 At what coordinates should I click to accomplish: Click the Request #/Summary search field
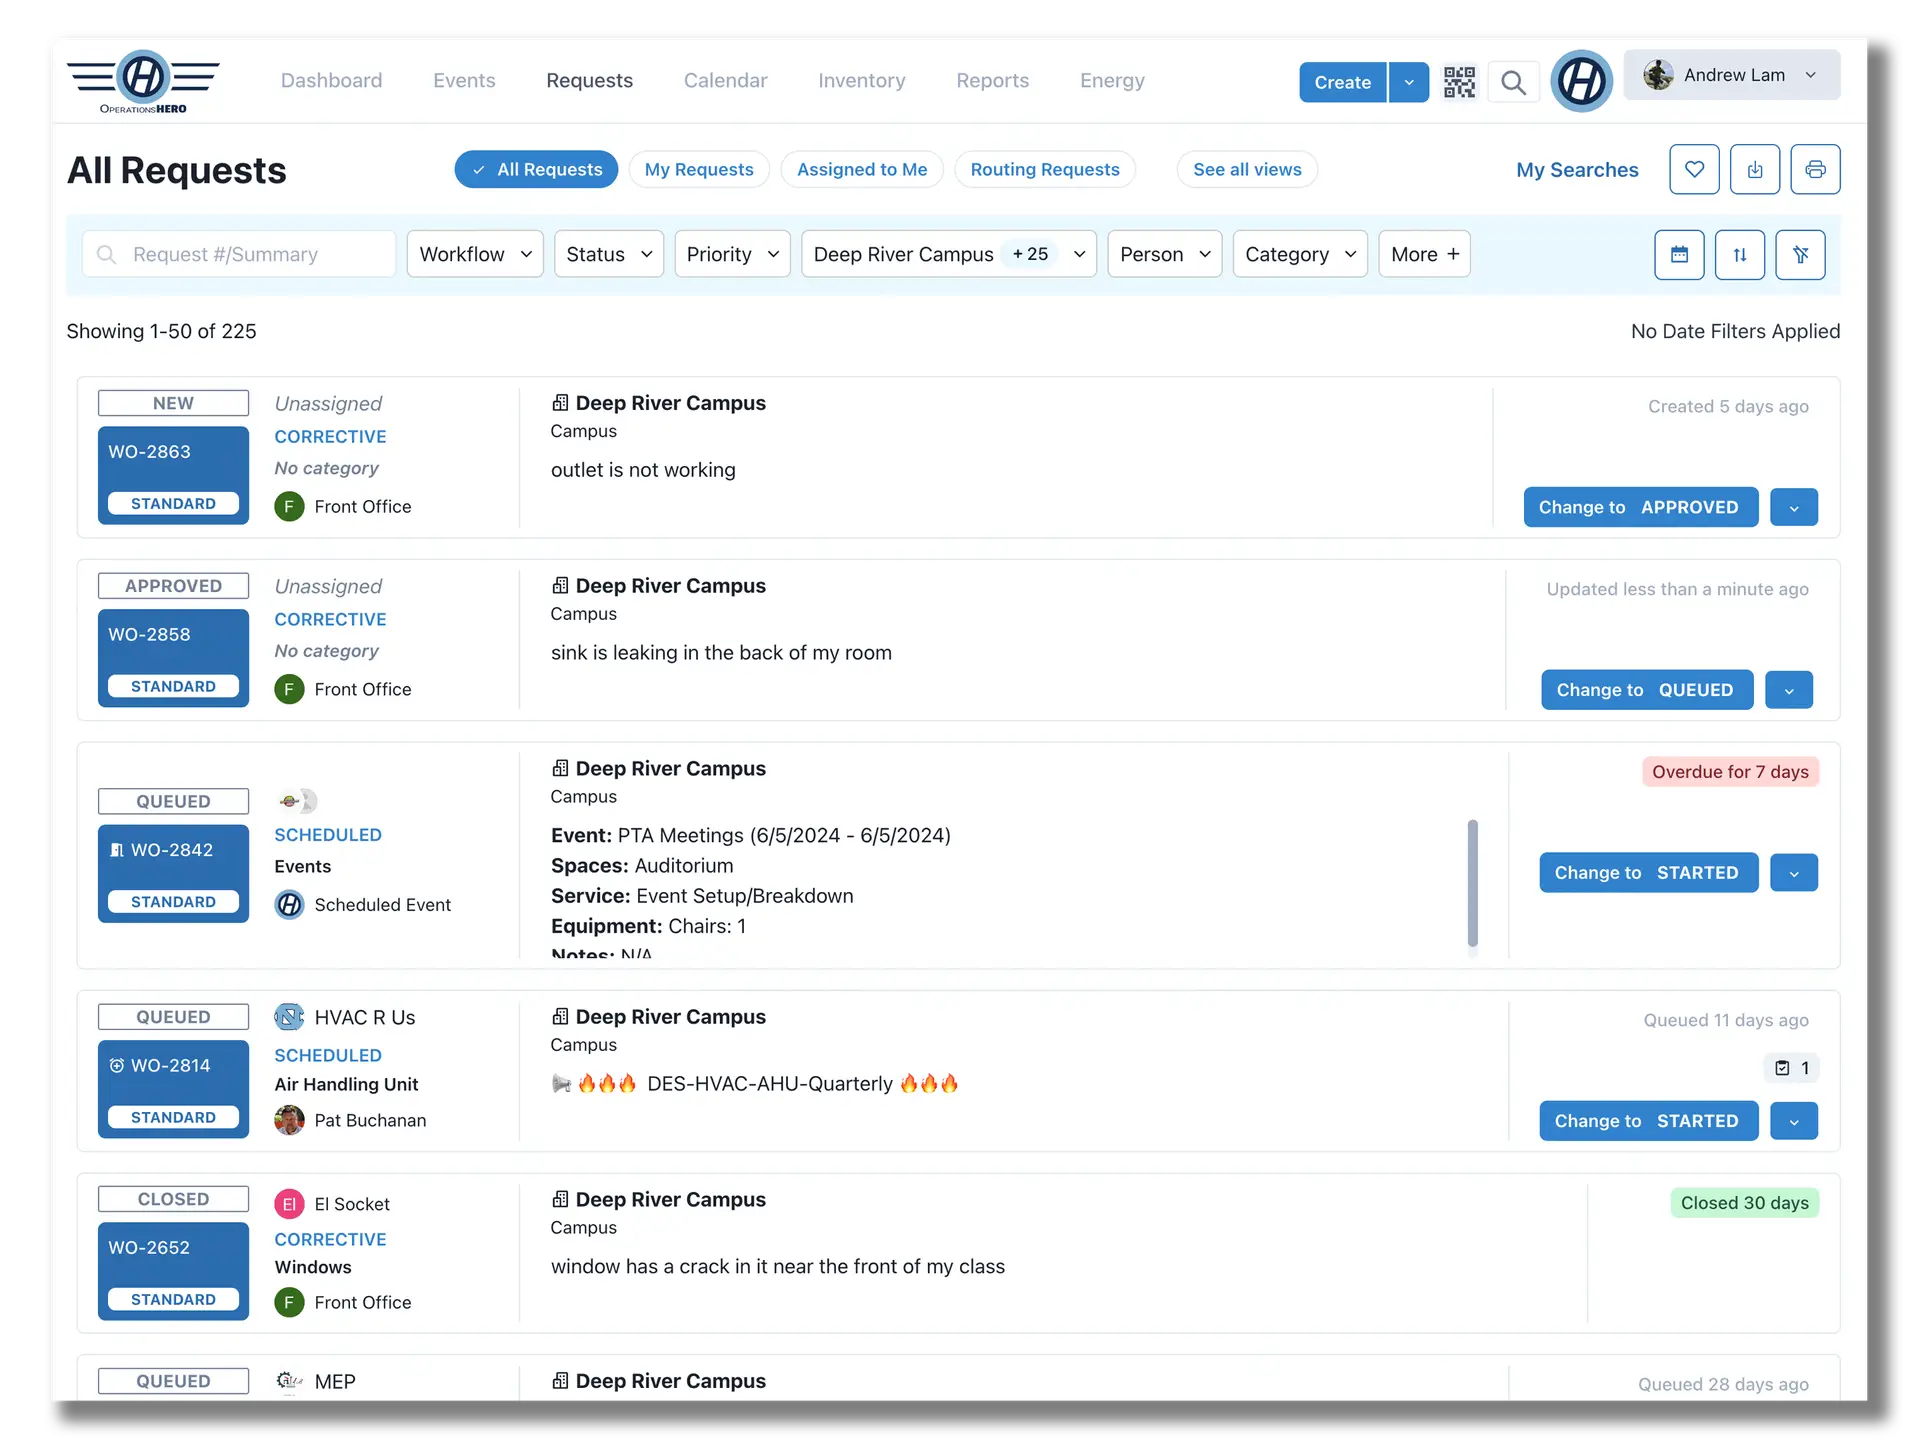[240, 254]
